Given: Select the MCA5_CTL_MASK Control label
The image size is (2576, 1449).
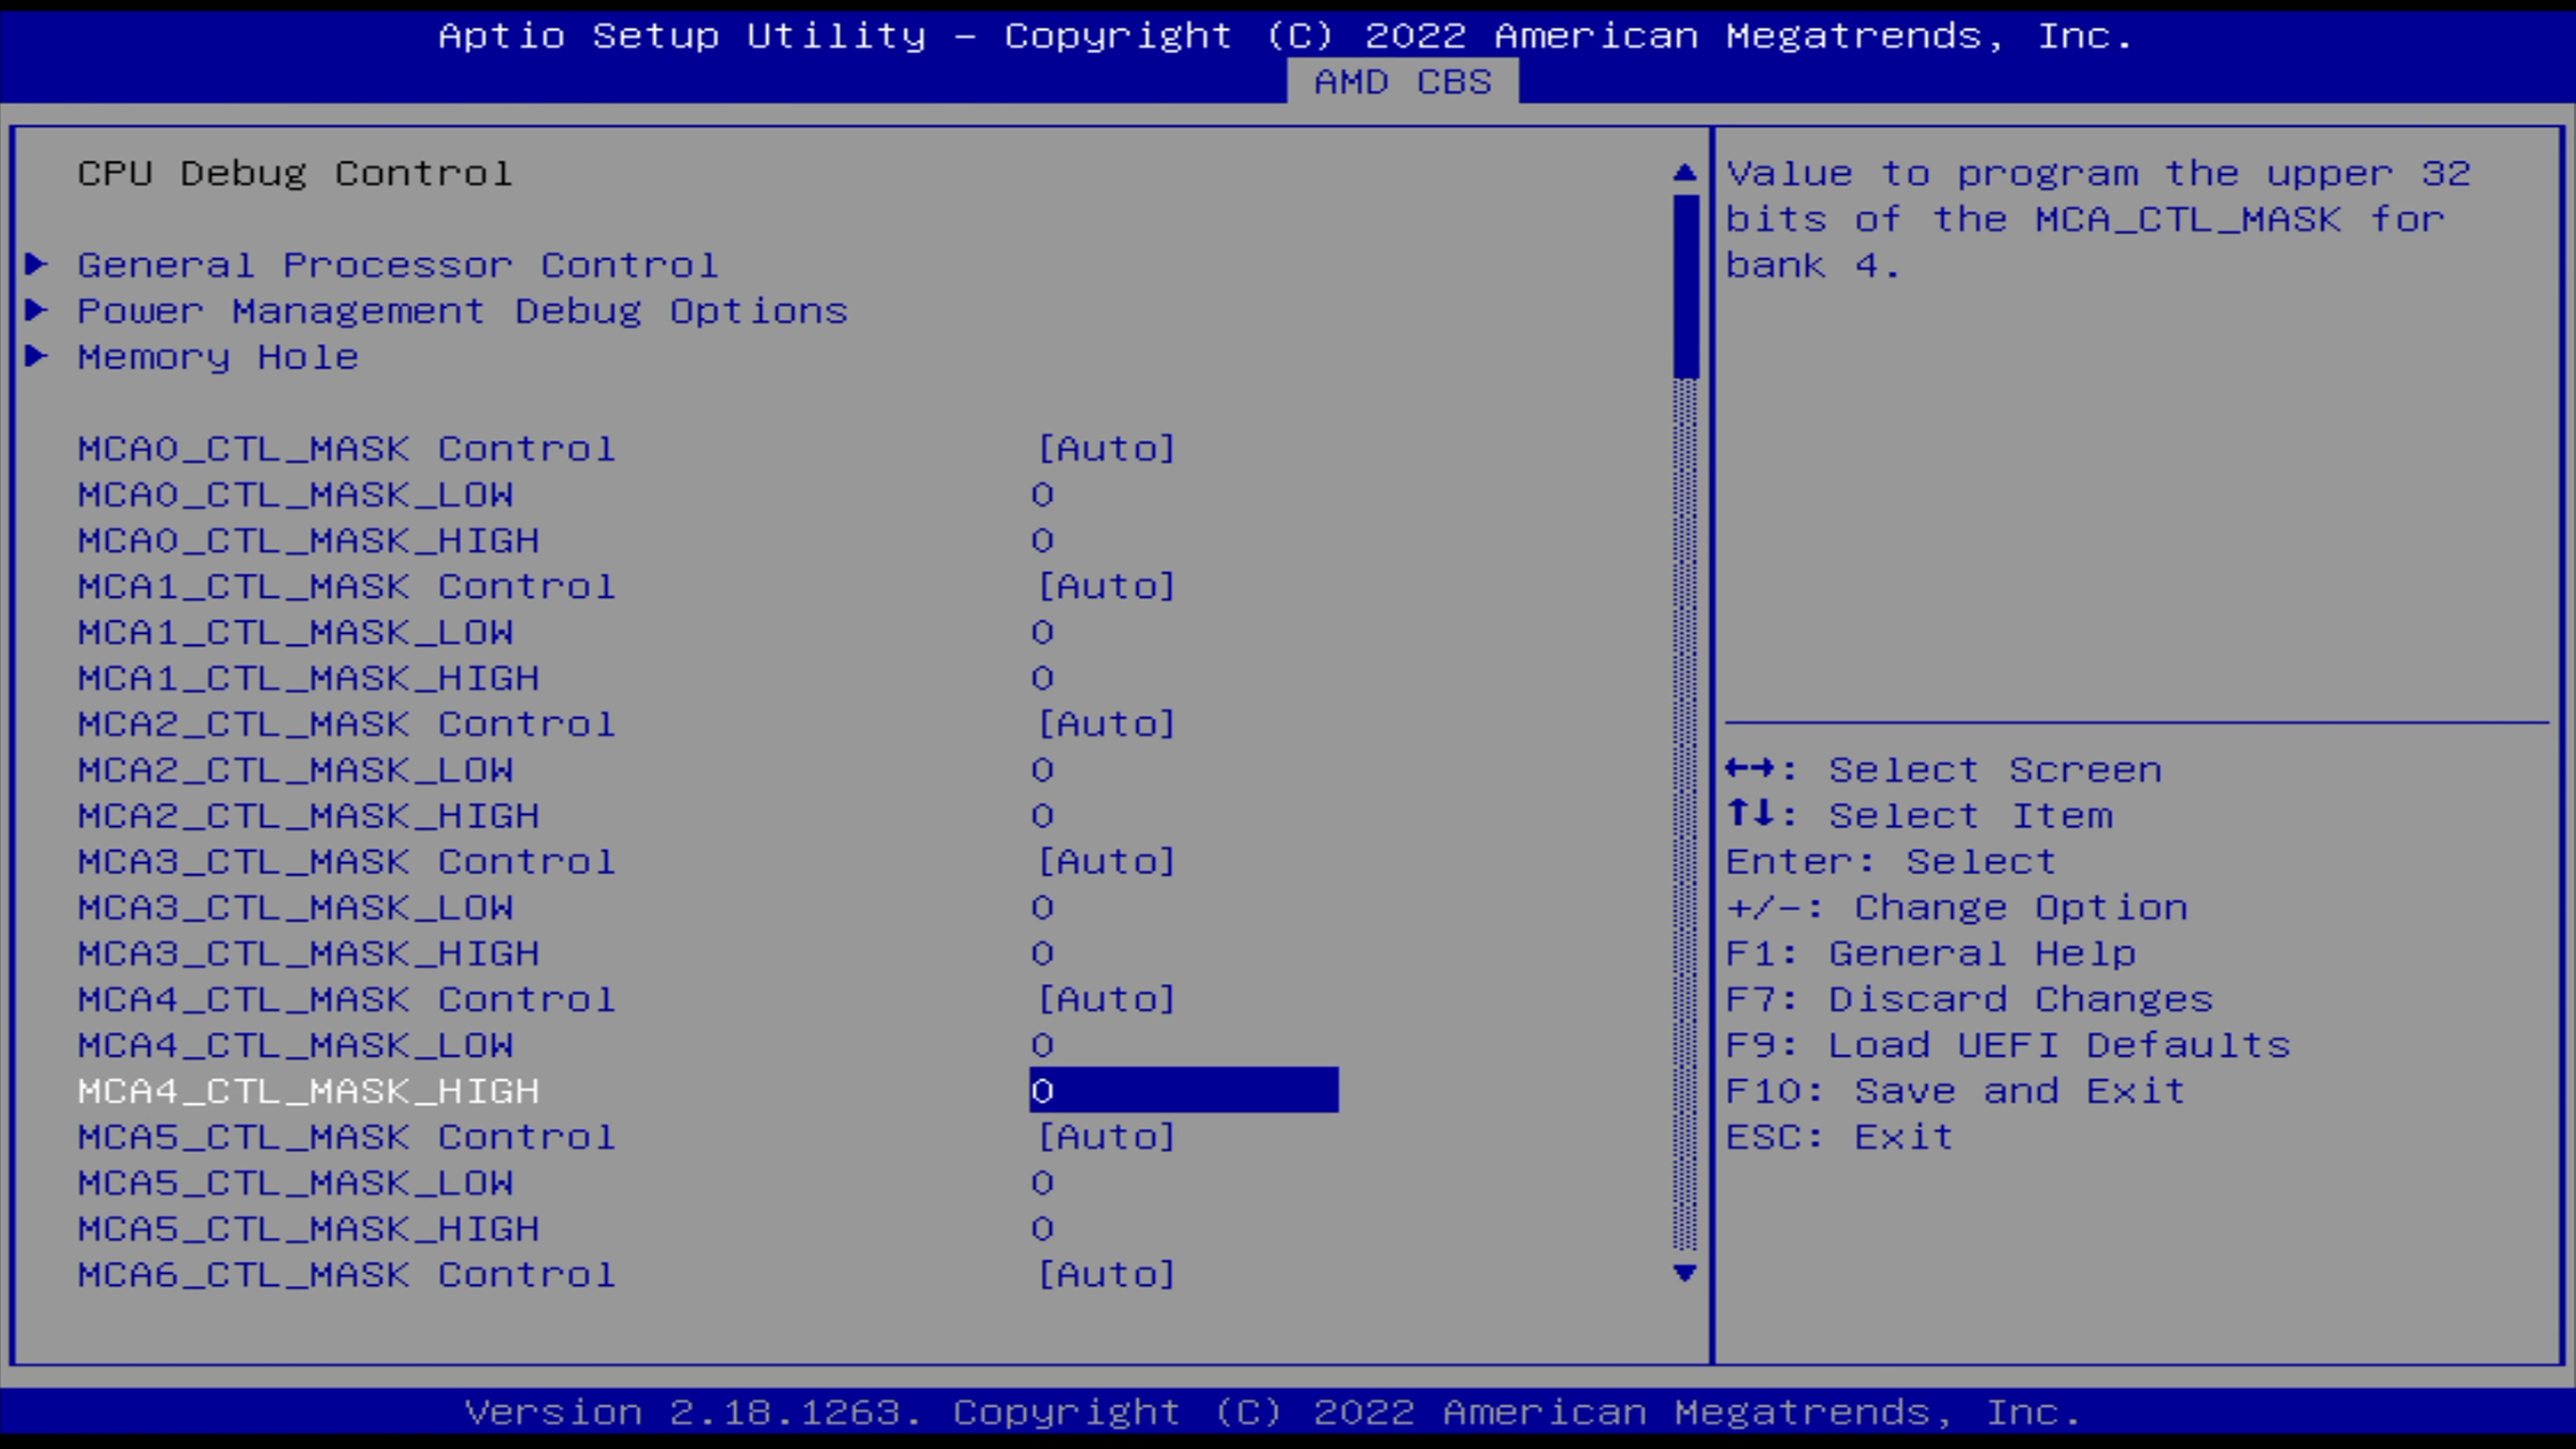Looking at the screenshot, I should tap(347, 1137).
